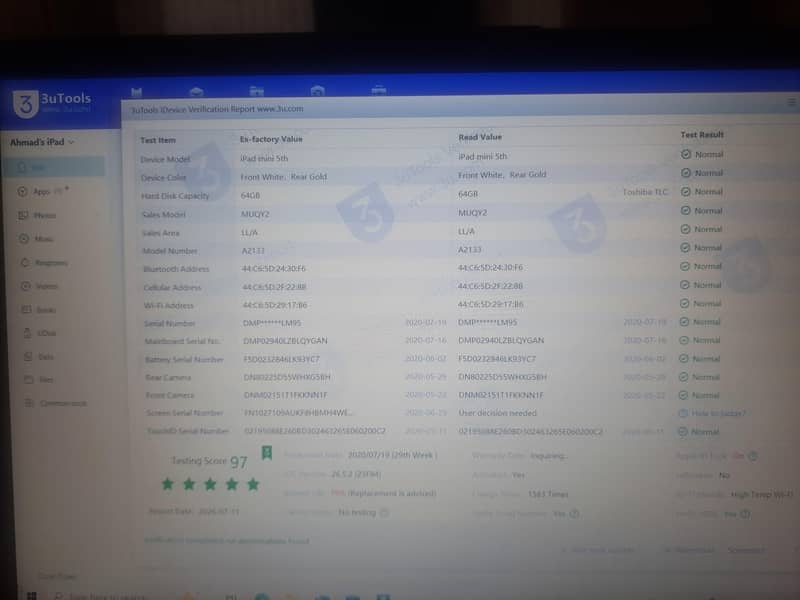Click the Screenshot button in the report
800x600 pixels.
click(746, 550)
